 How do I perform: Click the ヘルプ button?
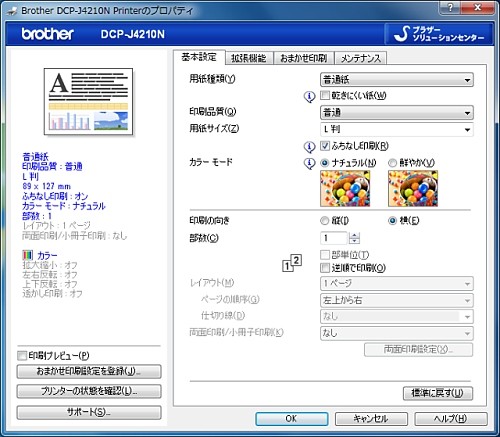point(451,419)
